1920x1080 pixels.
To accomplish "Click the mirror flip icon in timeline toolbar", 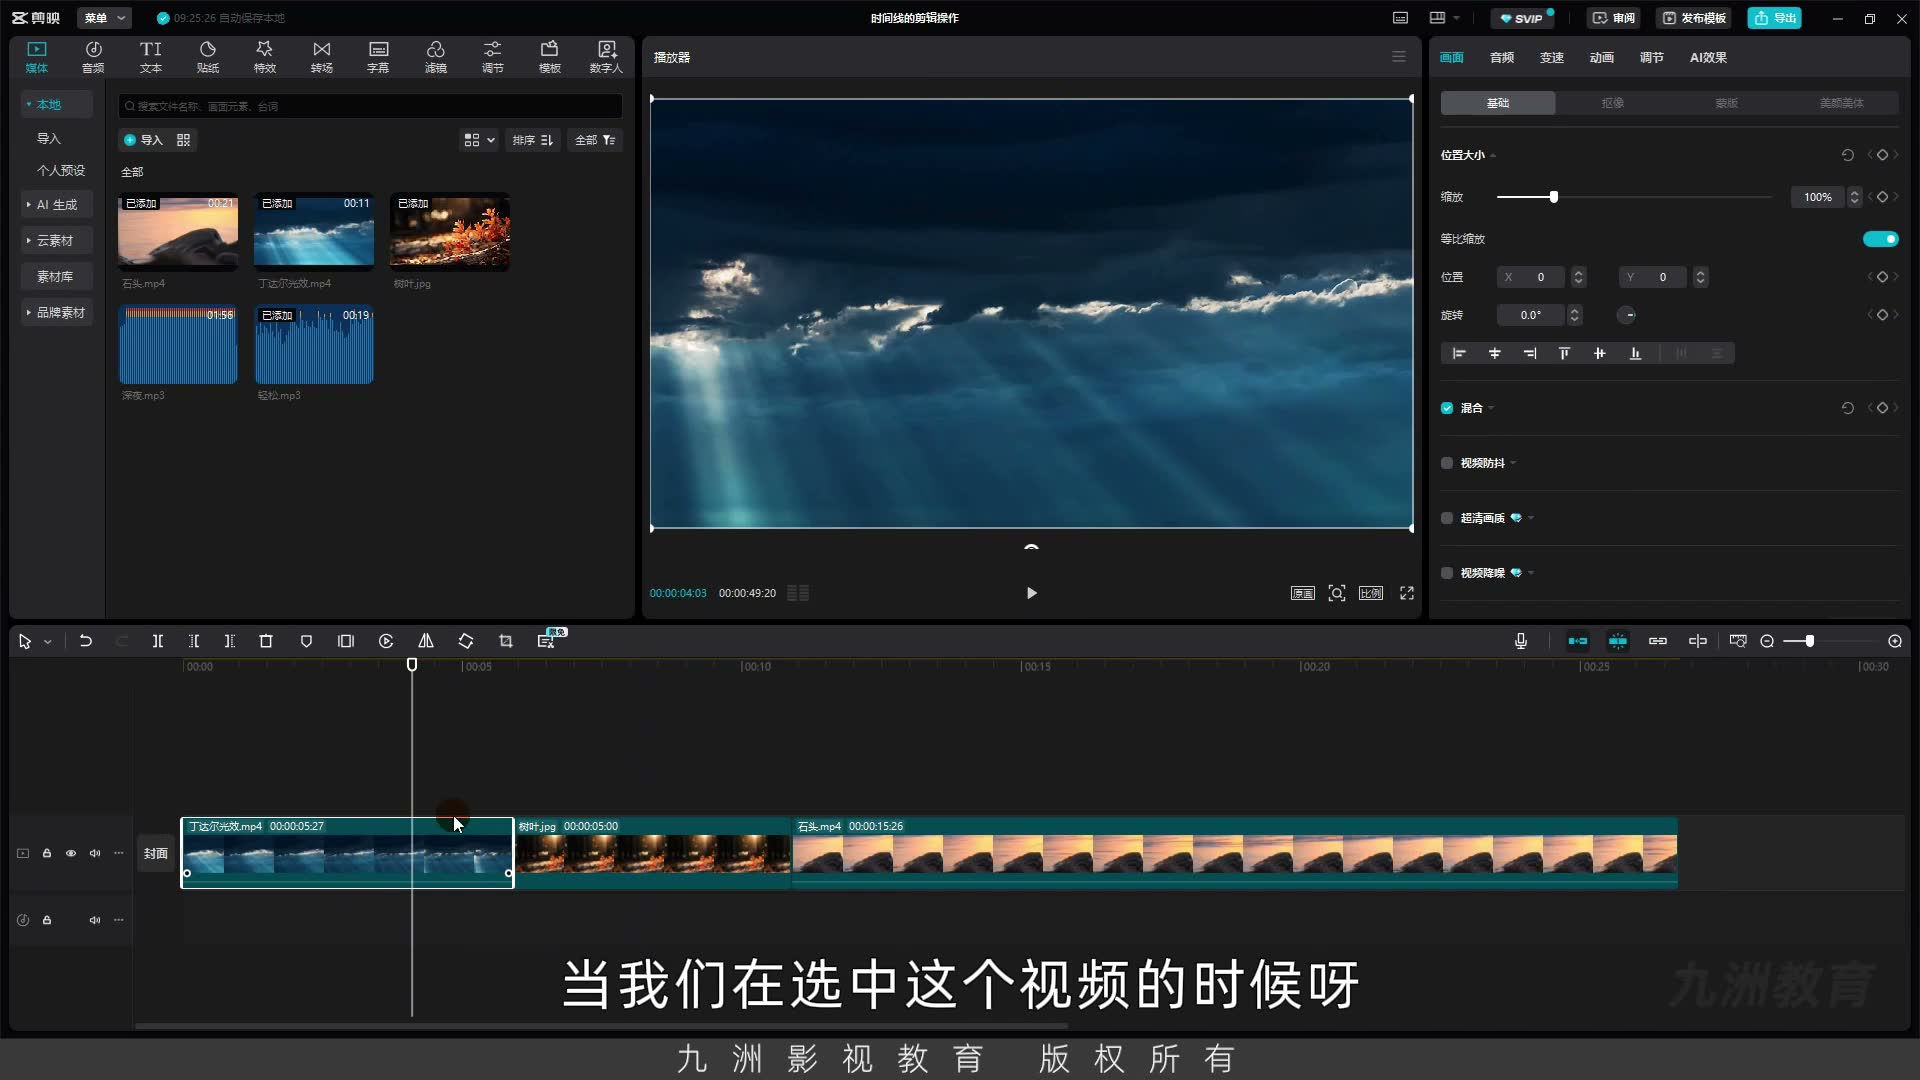I will point(426,641).
